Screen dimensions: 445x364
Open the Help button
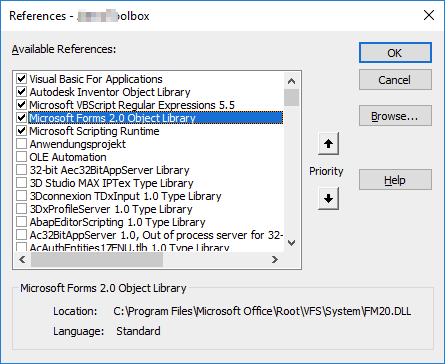(x=395, y=180)
